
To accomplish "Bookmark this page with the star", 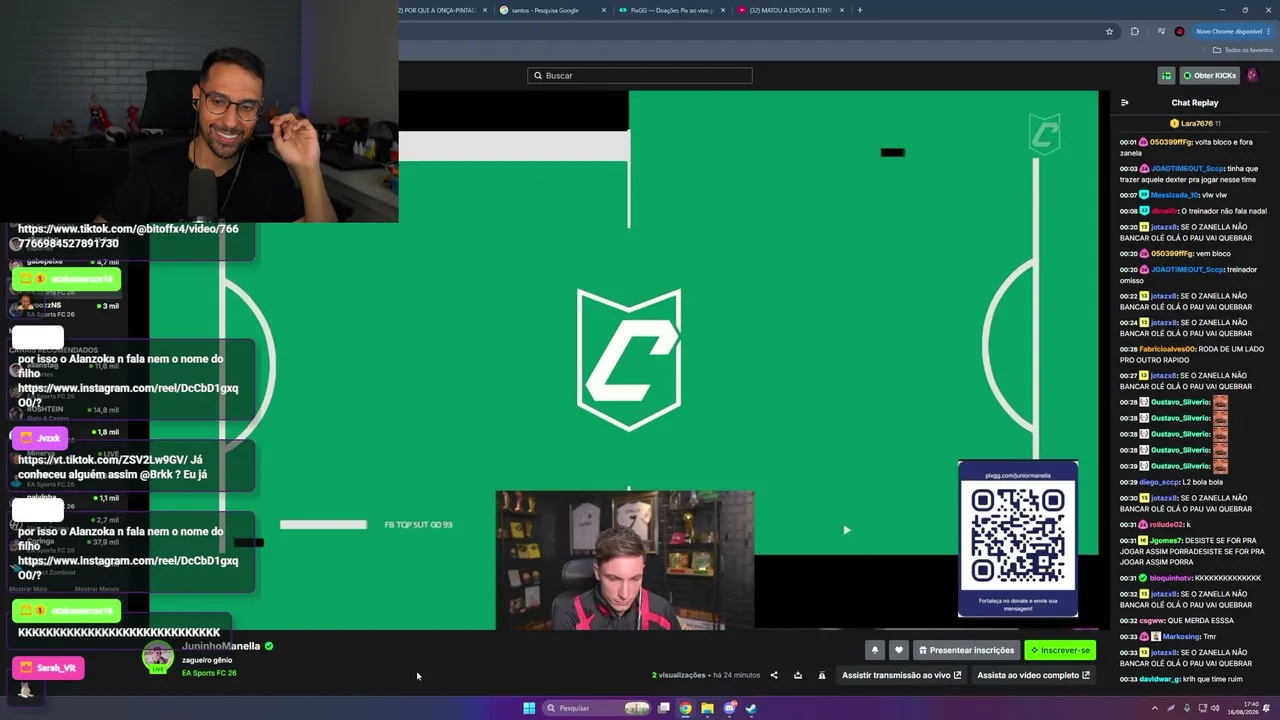I will tap(1109, 31).
